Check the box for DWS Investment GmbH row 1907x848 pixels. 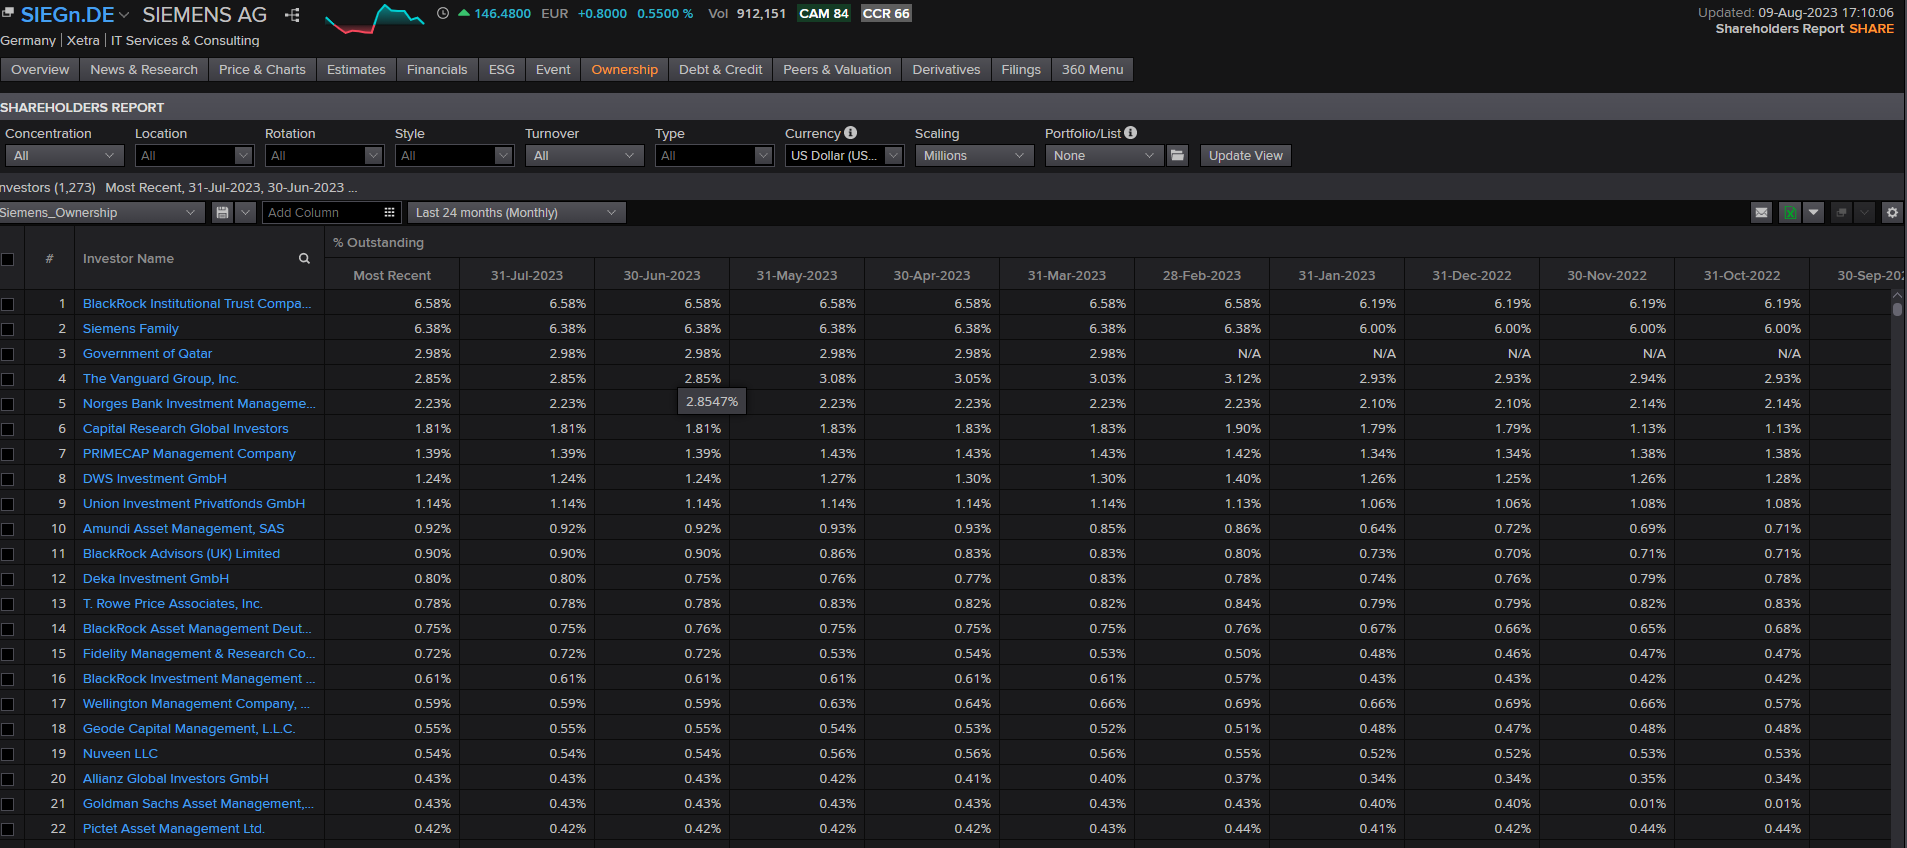click(x=8, y=479)
